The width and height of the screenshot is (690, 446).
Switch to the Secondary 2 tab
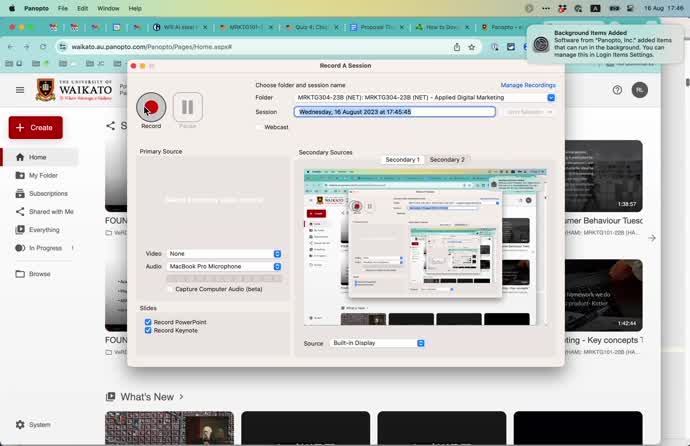(446, 160)
